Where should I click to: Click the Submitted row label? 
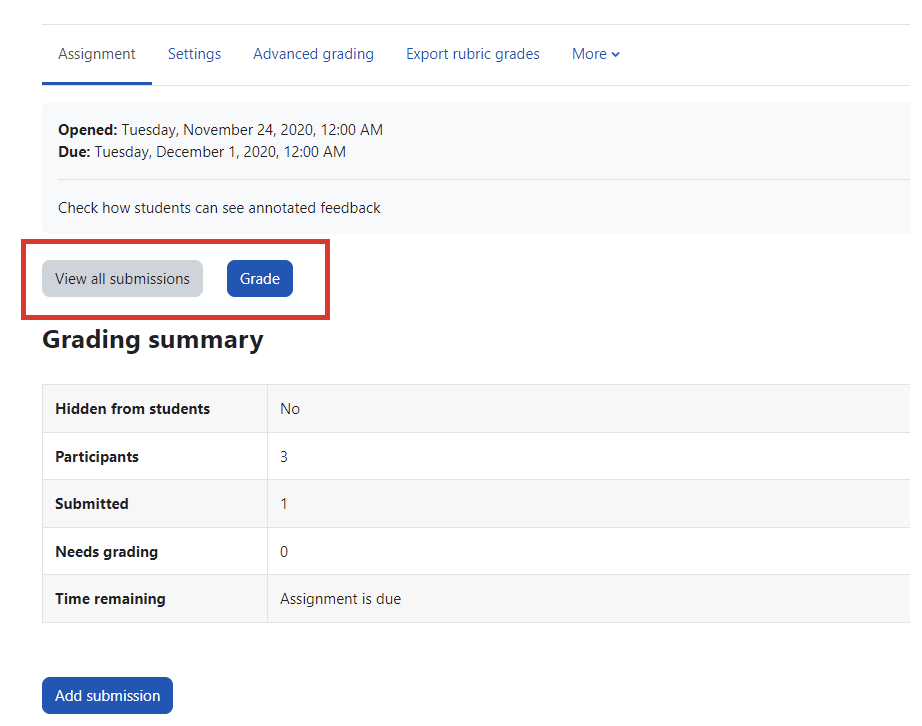92,504
